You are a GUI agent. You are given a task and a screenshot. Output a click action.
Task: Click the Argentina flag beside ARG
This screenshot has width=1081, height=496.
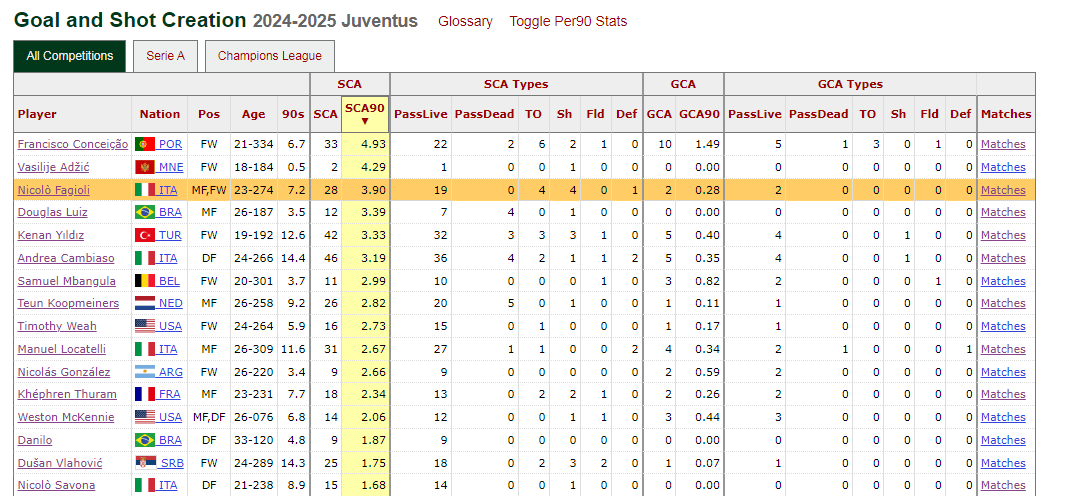(145, 372)
